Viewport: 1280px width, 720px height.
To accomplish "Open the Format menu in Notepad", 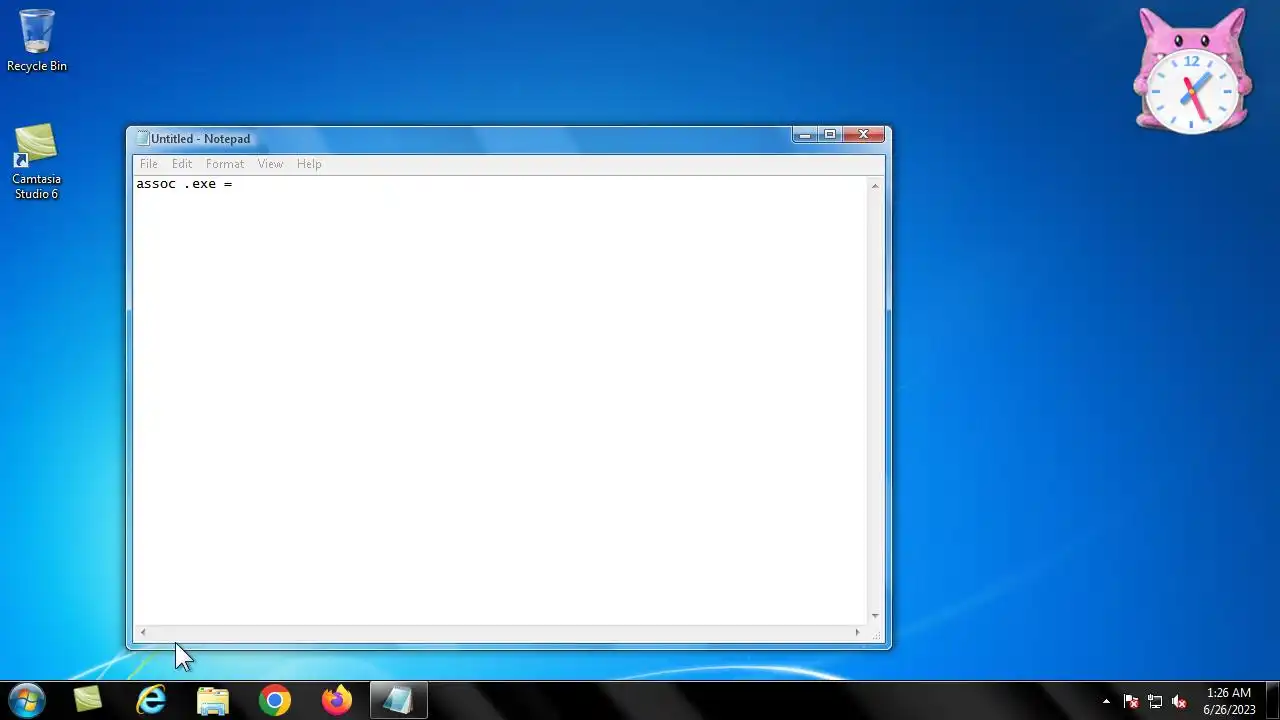I will click(225, 164).
